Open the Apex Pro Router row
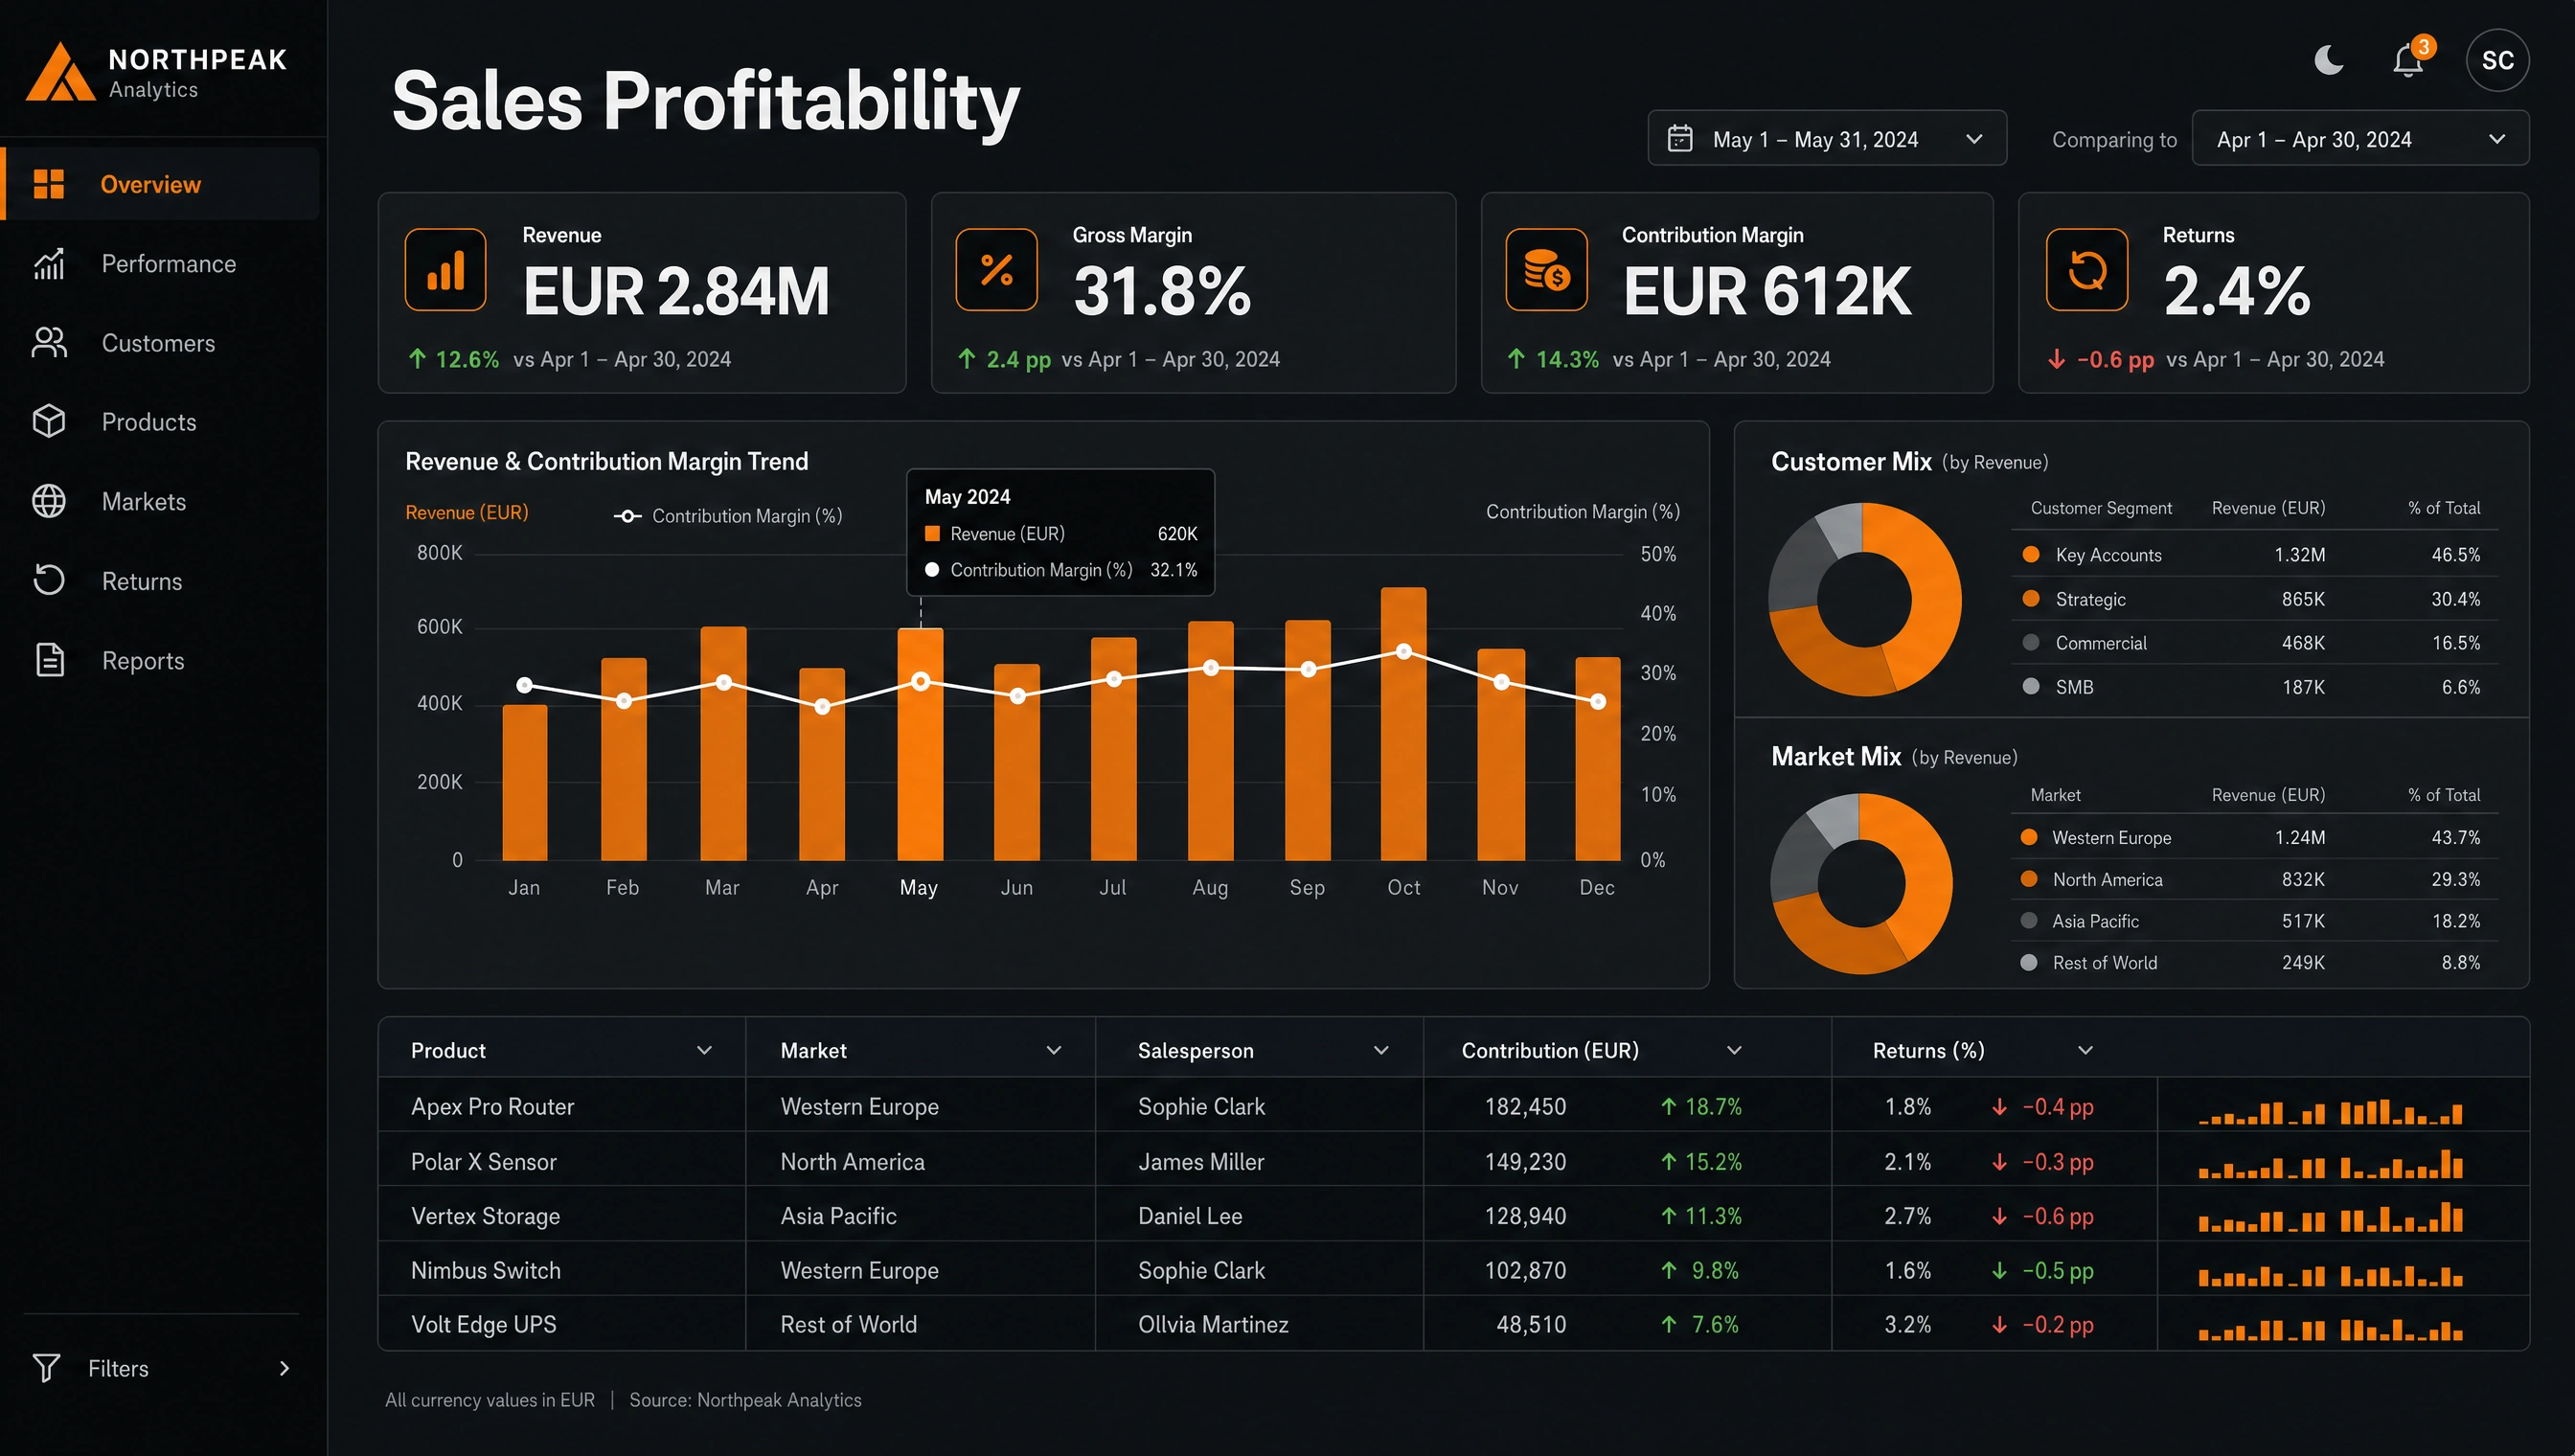The width and height of the screenshot is (2575, 1456). (1453, 1106)
